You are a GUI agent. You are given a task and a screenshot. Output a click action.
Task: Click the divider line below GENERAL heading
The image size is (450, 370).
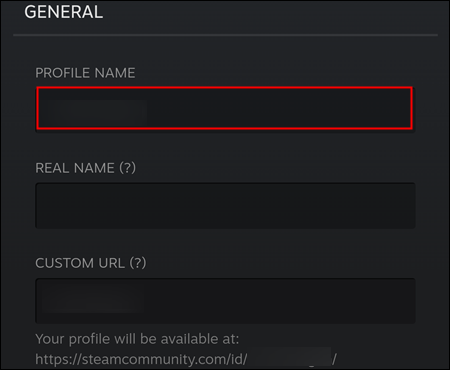pyautogui.click(x=225, y=35)
